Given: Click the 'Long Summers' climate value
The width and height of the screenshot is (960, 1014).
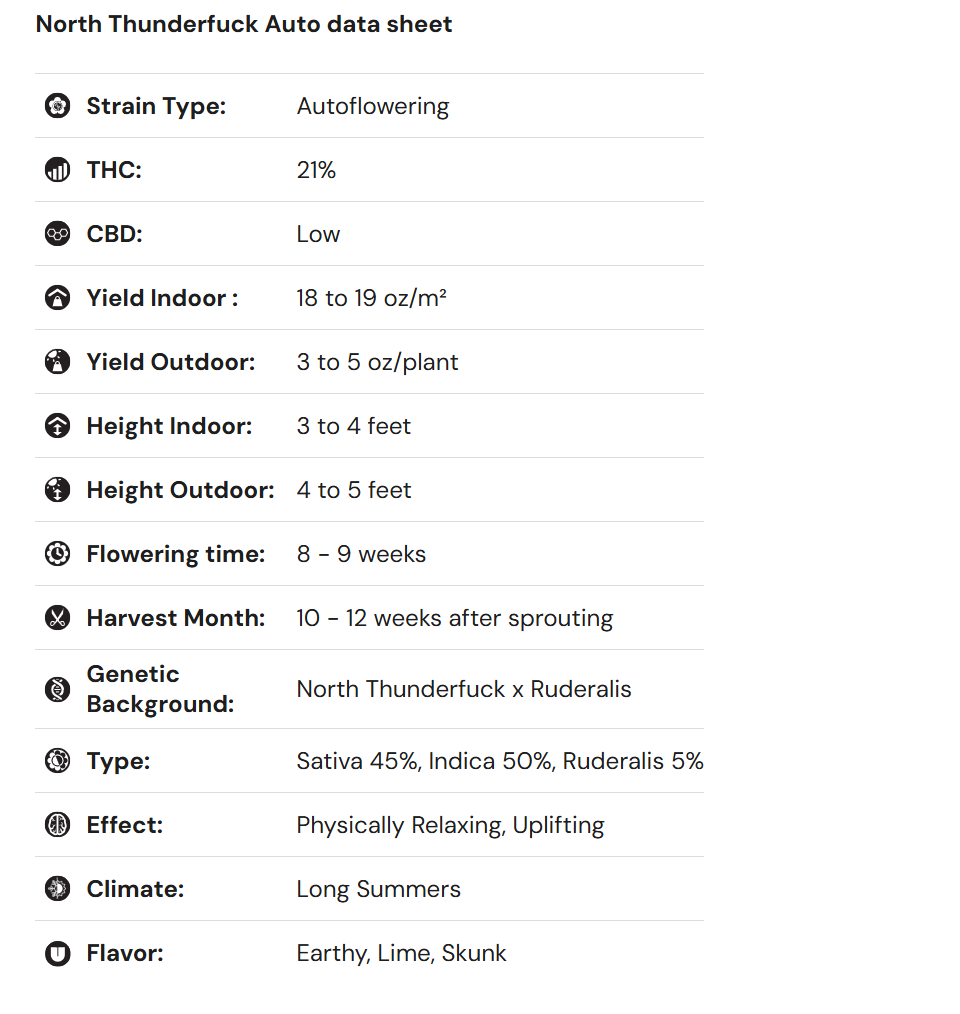Looking at the screenshot, I should pyautogui.click(x=378, y=889).
